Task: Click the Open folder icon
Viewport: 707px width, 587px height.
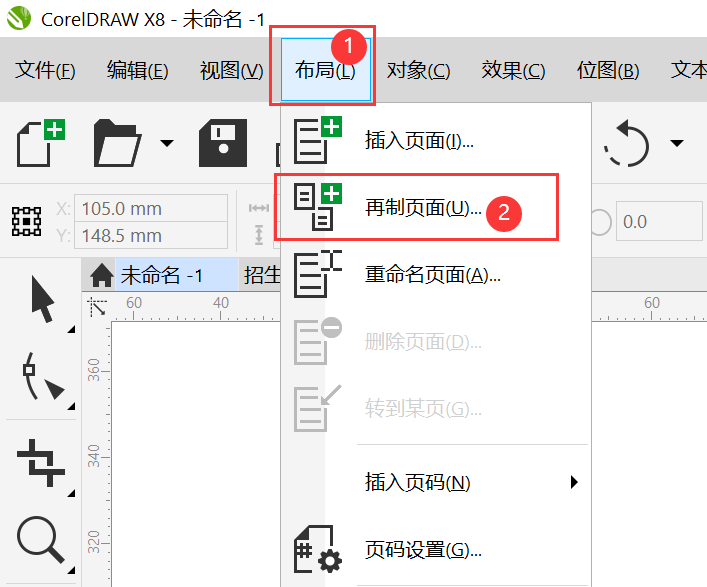Action: tap(117, 143)
